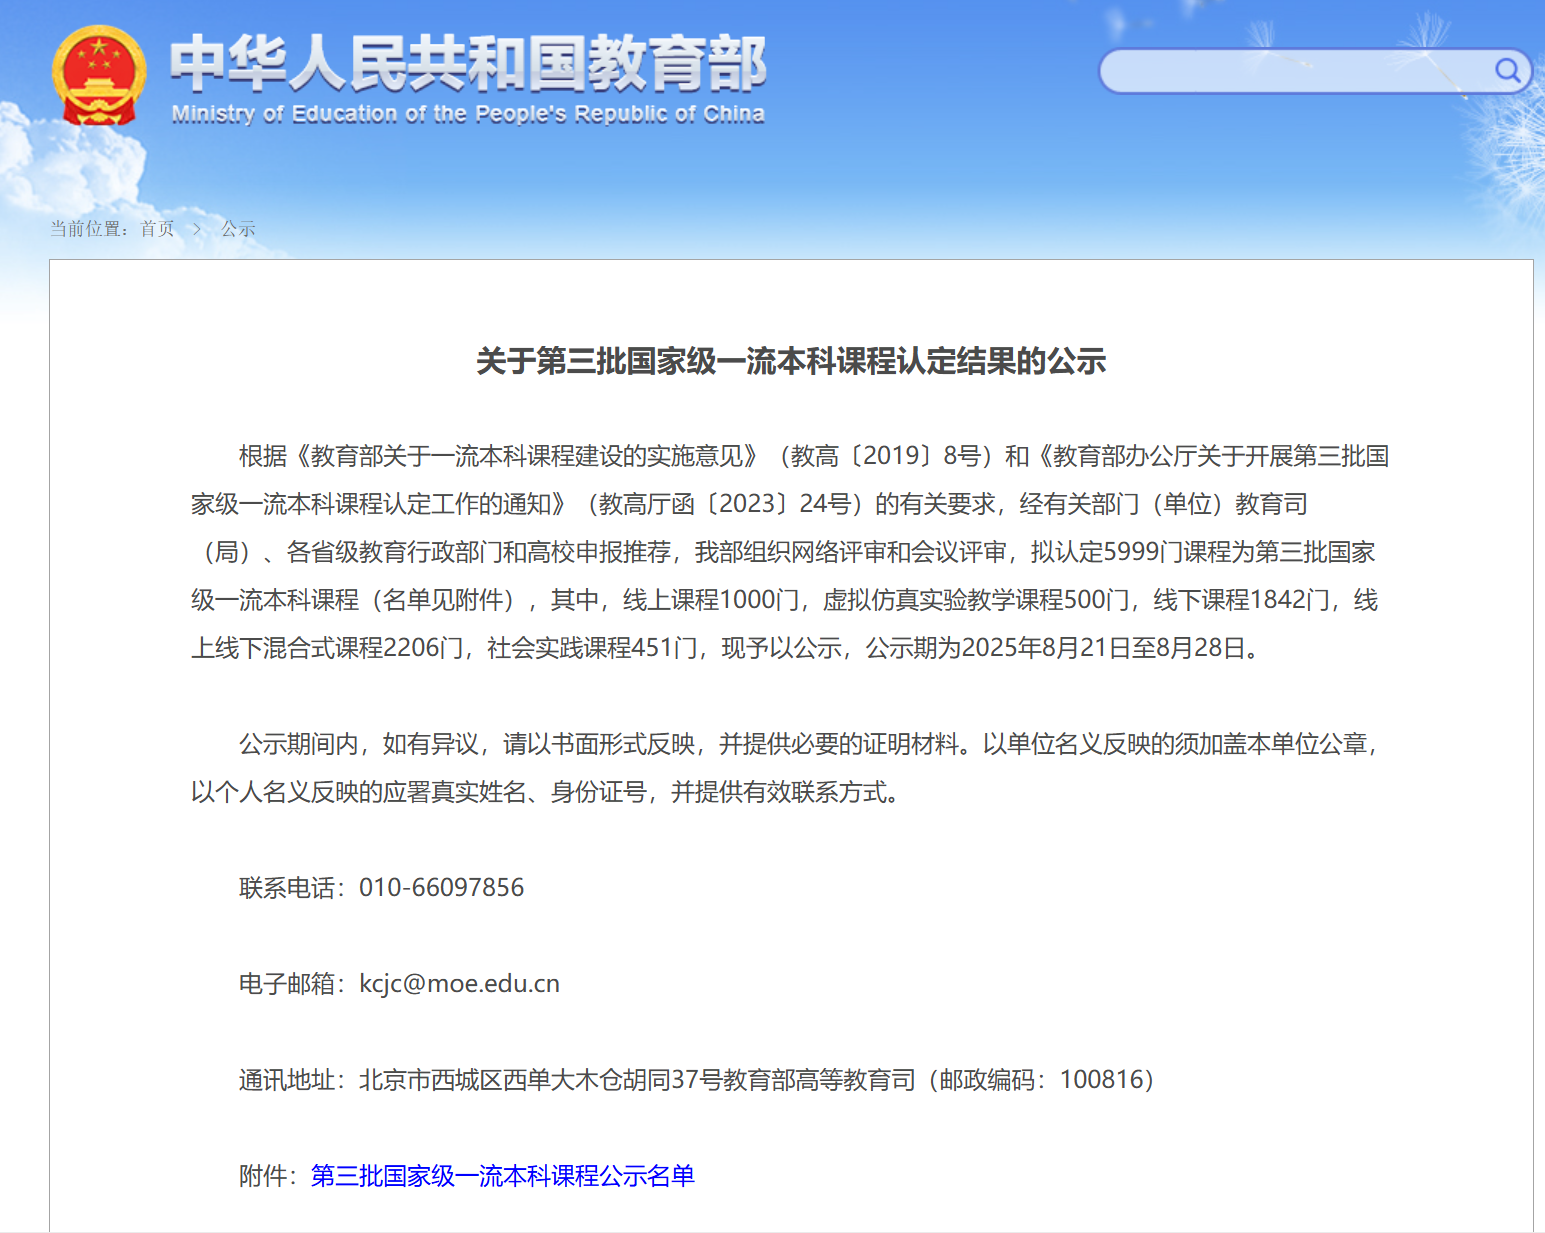1545x1233 pixels.
Task: Click the article headline 关于第三批国家级一流本科课程认定结果的公示
Action: tap(790, 361)
